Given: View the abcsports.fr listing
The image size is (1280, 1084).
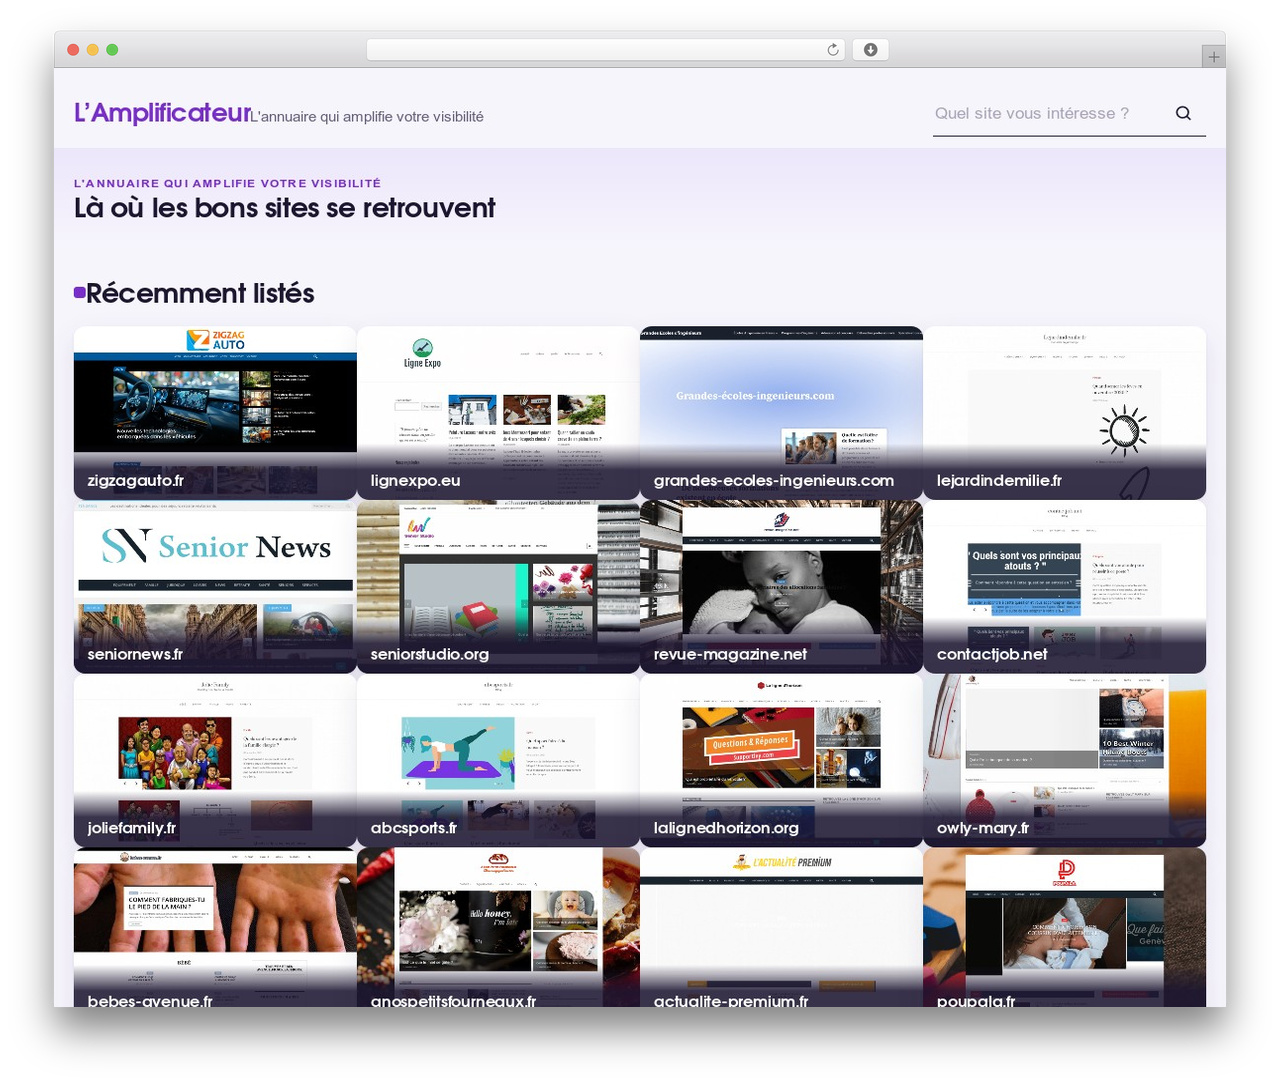Looking at the screenshot, I should 498,761.
